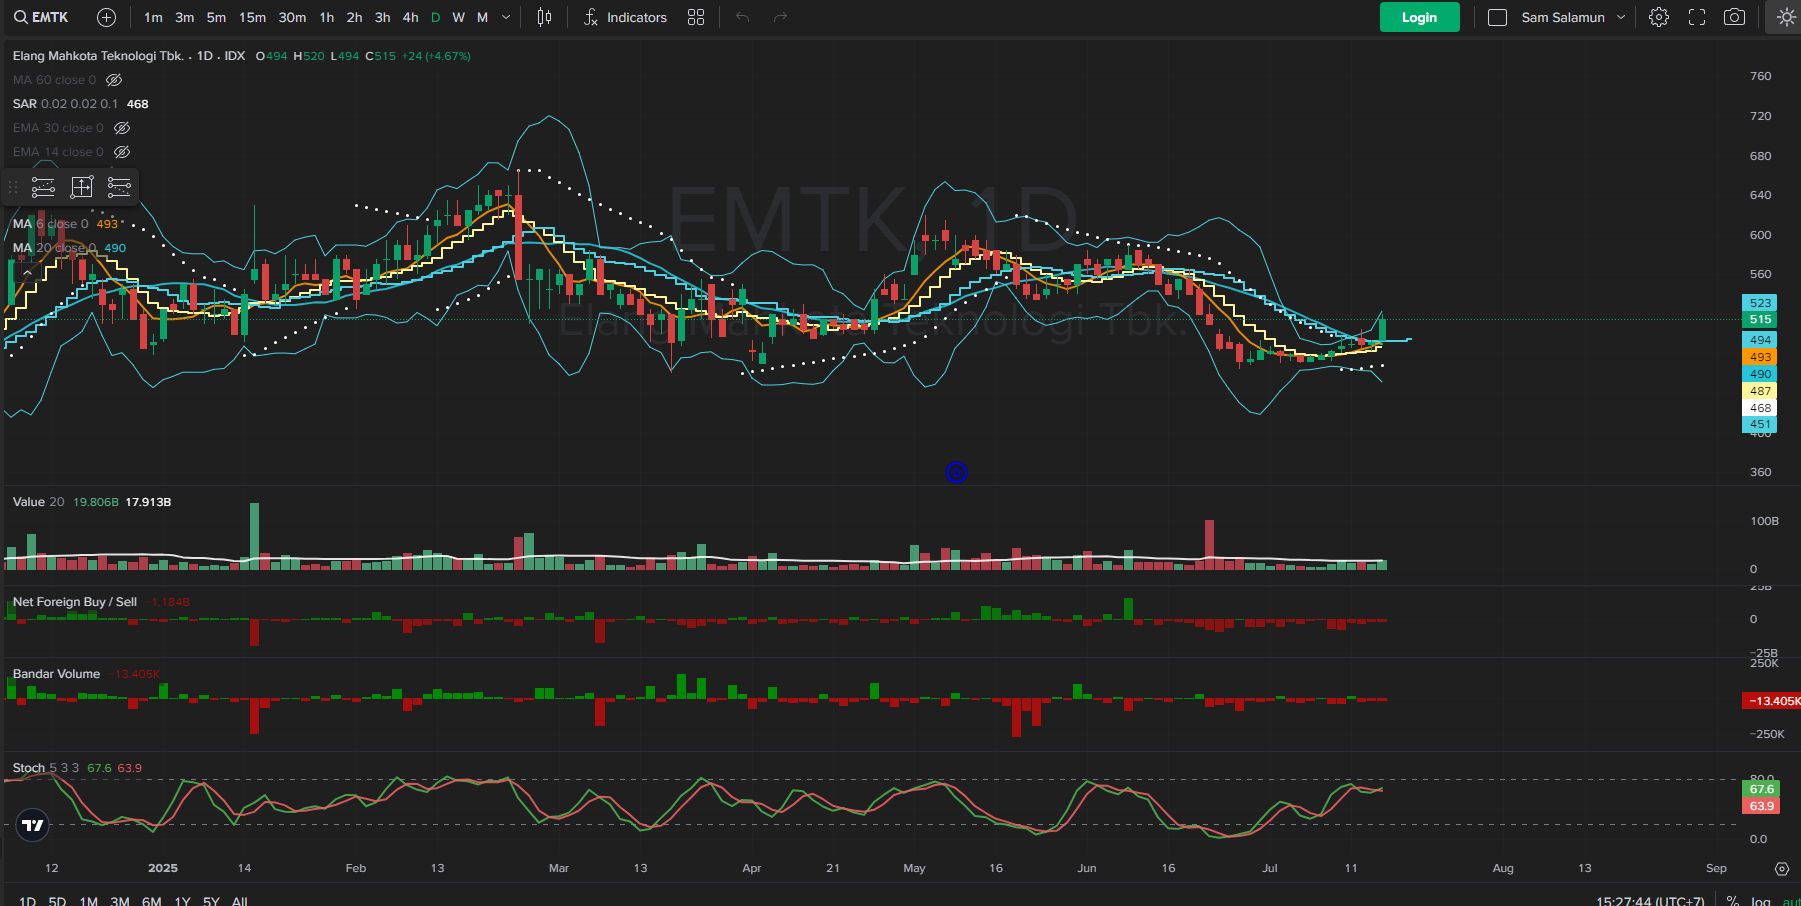Switch to 5m timeframe
Screen dimensions: 1801x906
tap(216, 17)
